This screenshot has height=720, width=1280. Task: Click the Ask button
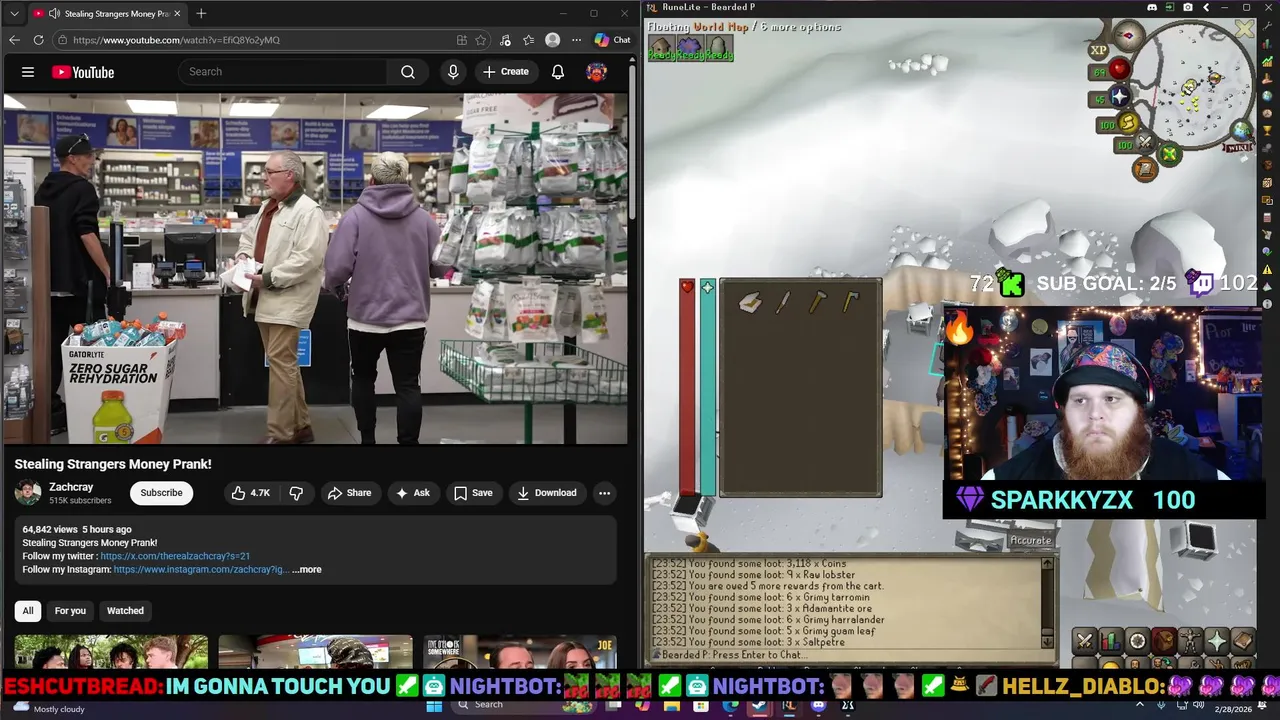tap(412, 493)
